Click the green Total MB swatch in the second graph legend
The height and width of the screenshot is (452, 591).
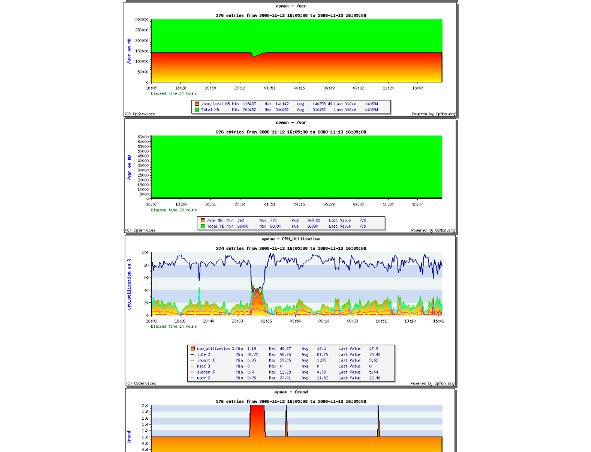tap(203, 226)
